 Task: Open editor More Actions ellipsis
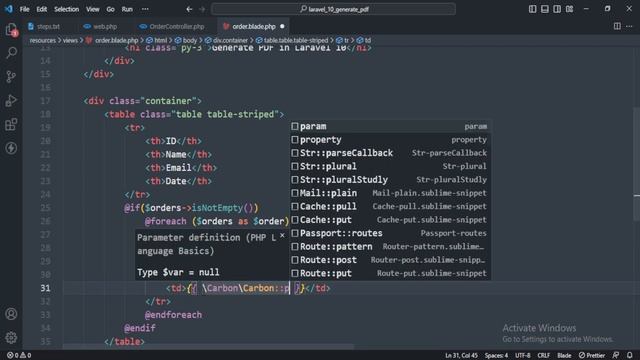pyautogui.click(x=629, y=26)
